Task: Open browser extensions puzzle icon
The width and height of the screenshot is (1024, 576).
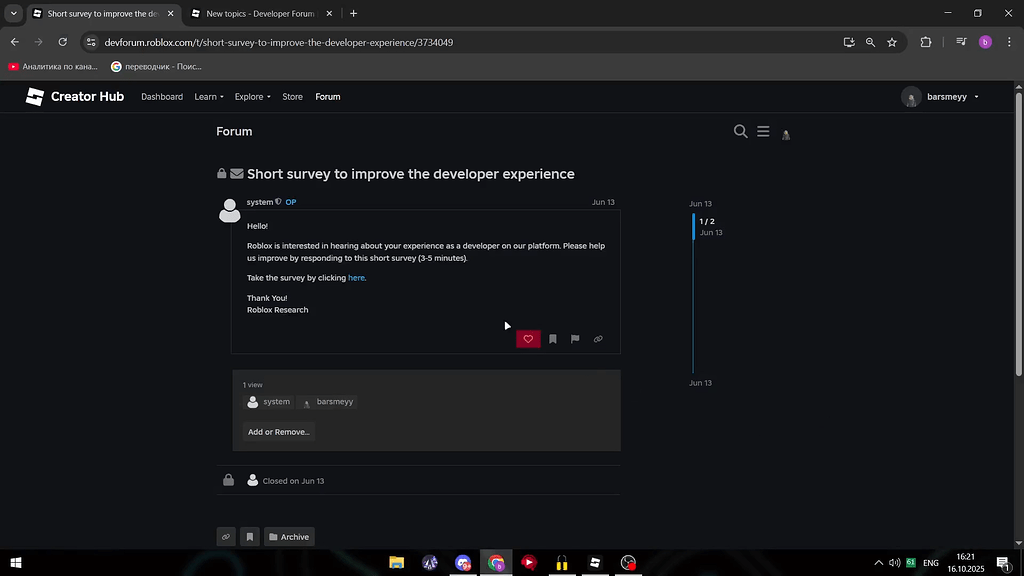Action: tap(925, 42)
